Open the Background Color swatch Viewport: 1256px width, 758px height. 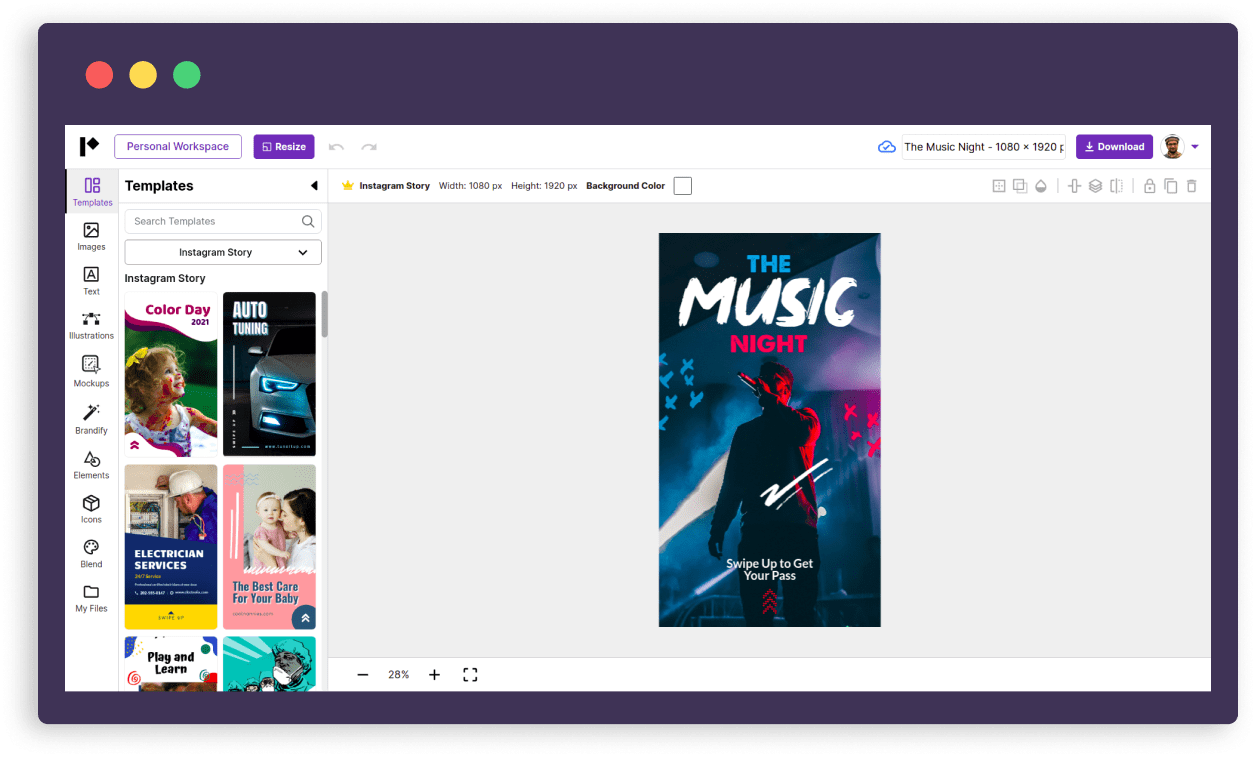click(683, 186)
